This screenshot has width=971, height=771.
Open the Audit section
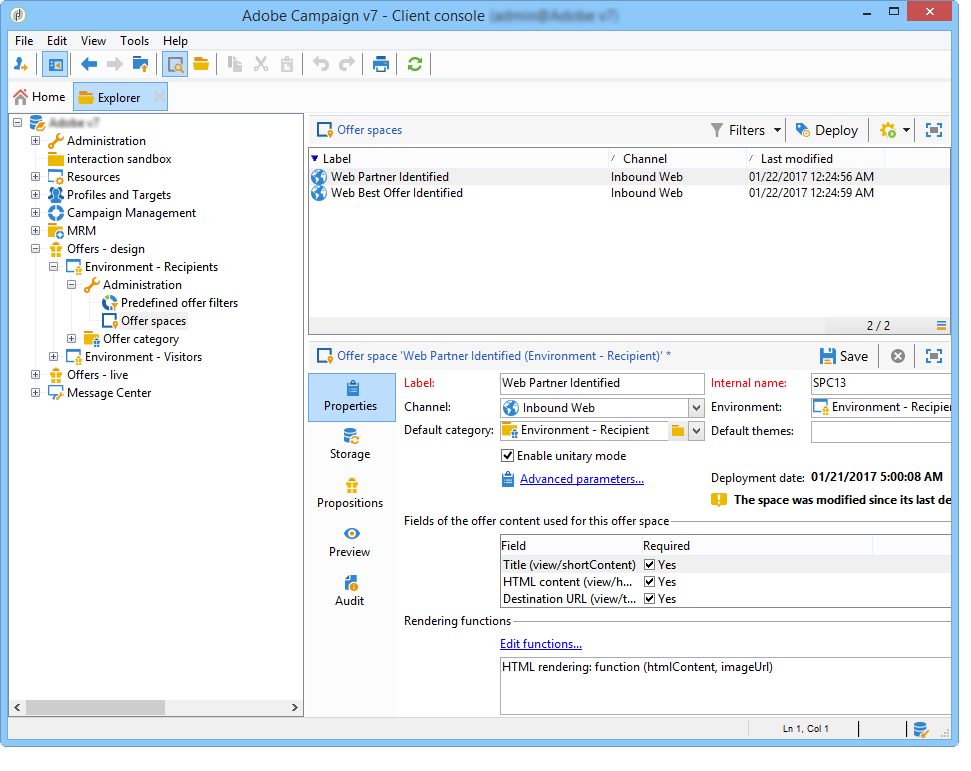(x=351, y=591)
